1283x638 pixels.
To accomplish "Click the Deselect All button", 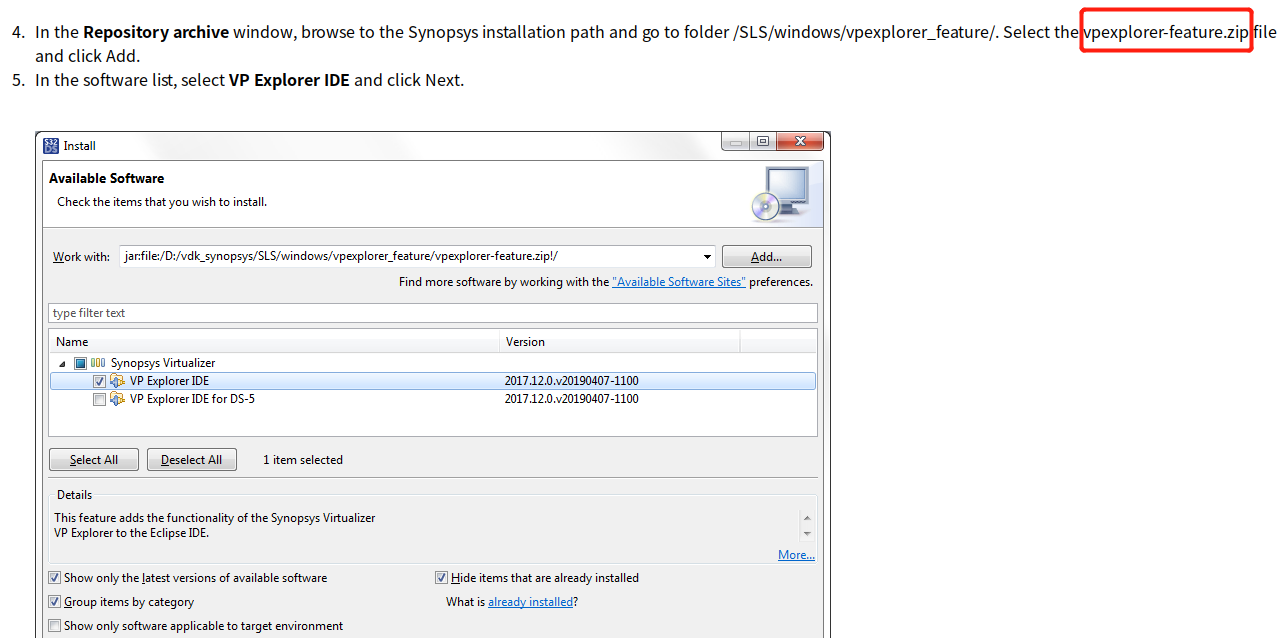I will click(x=191, y=459).
